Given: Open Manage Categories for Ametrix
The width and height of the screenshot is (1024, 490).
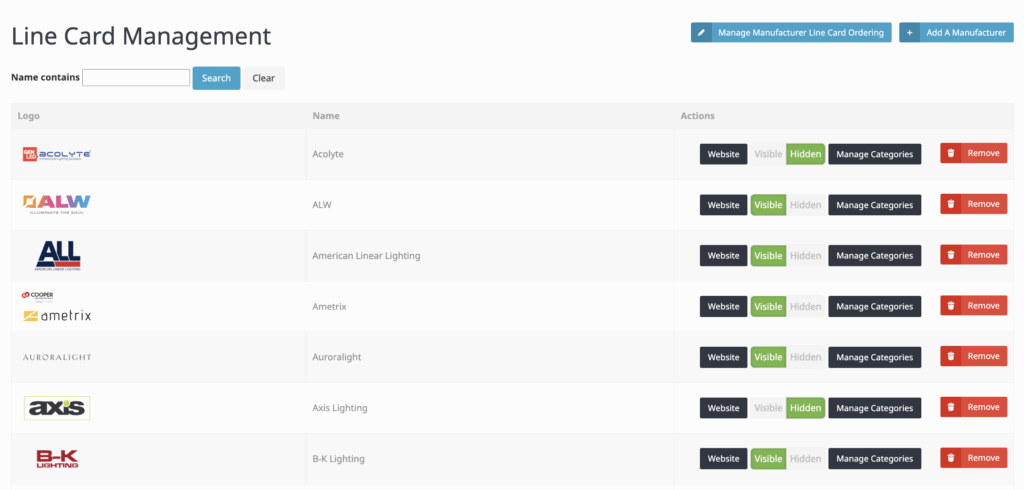Looking at the screenshot, I should pyautogui.click(x=874, y=306).
